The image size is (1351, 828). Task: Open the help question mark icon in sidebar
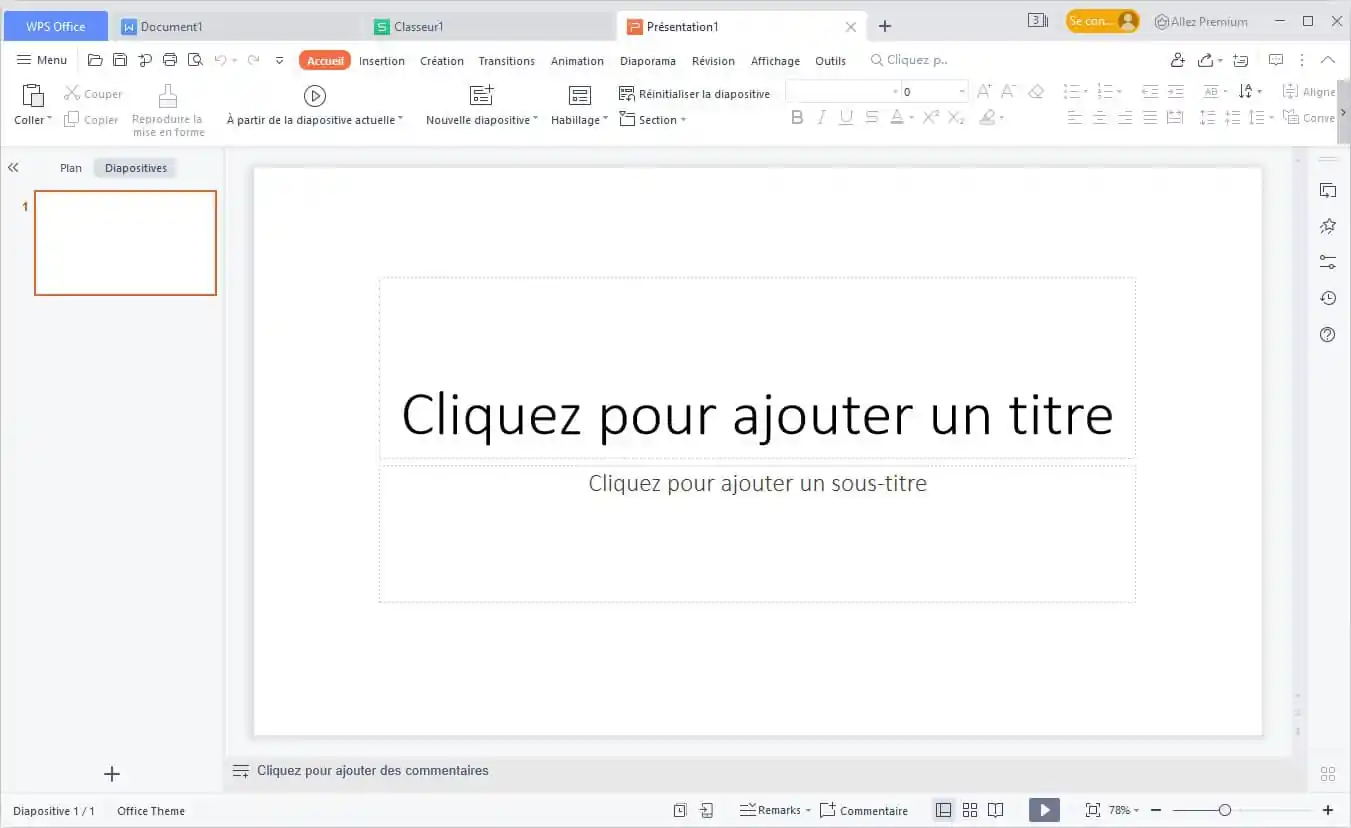(1328, 335)
